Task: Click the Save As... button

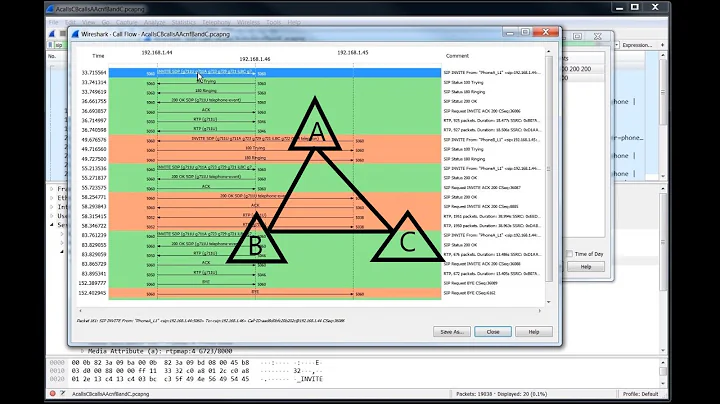Action: click(x=452, y=331)
